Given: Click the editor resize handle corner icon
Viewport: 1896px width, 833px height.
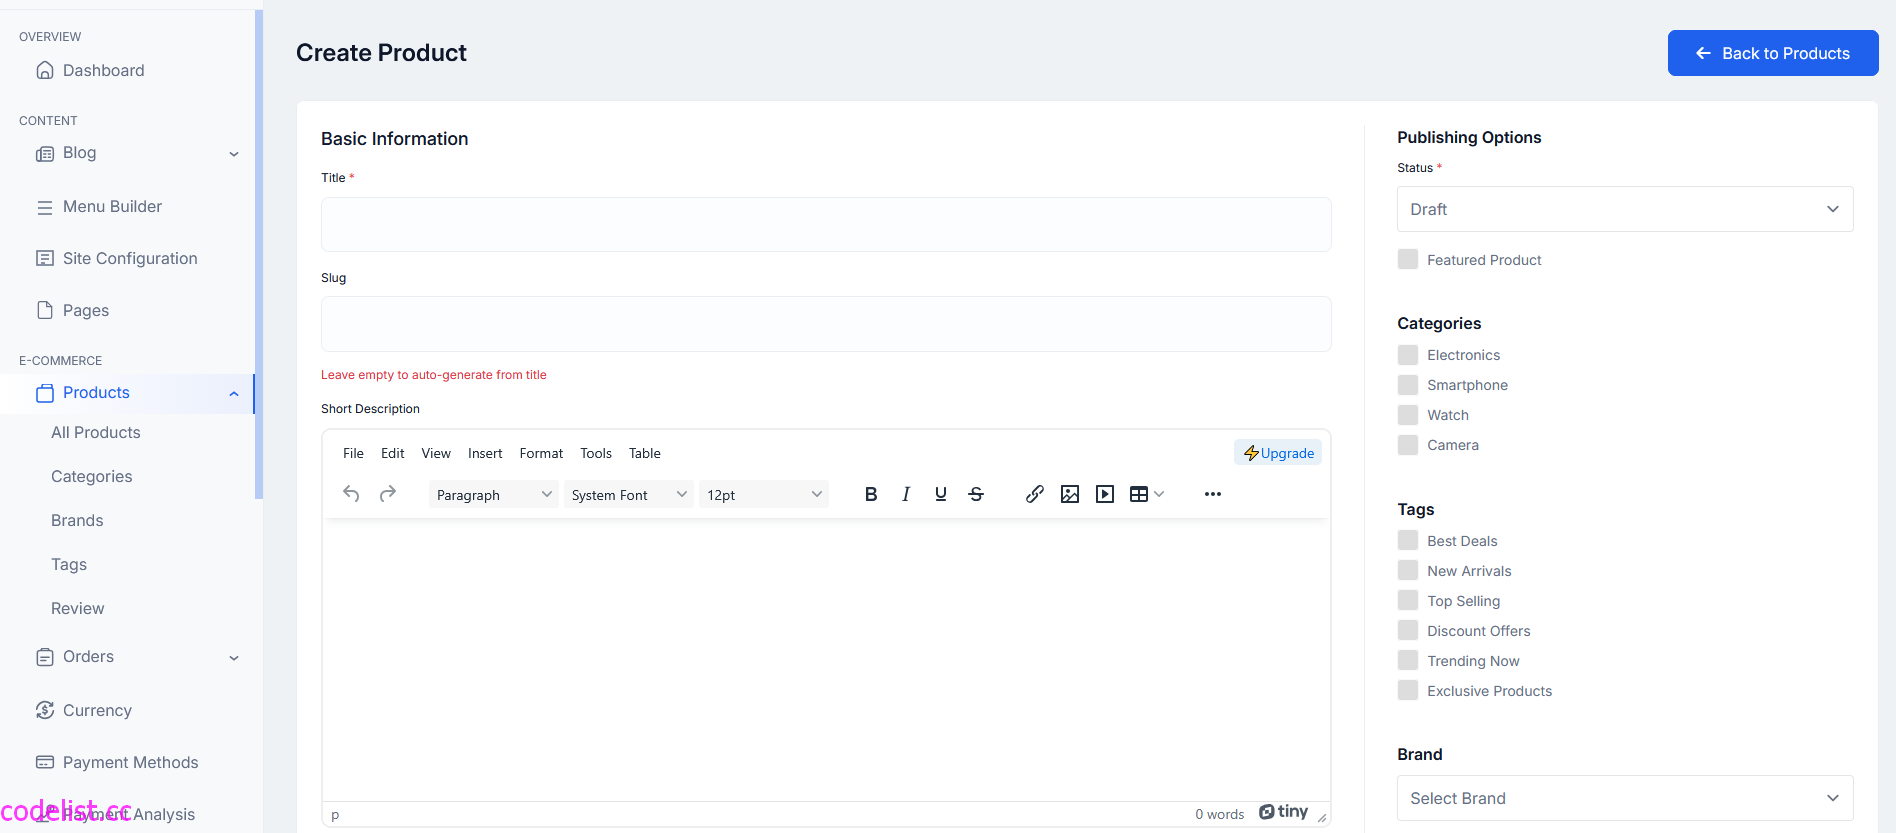Looking at the screenshot, I should click(x=1321, y=817).
